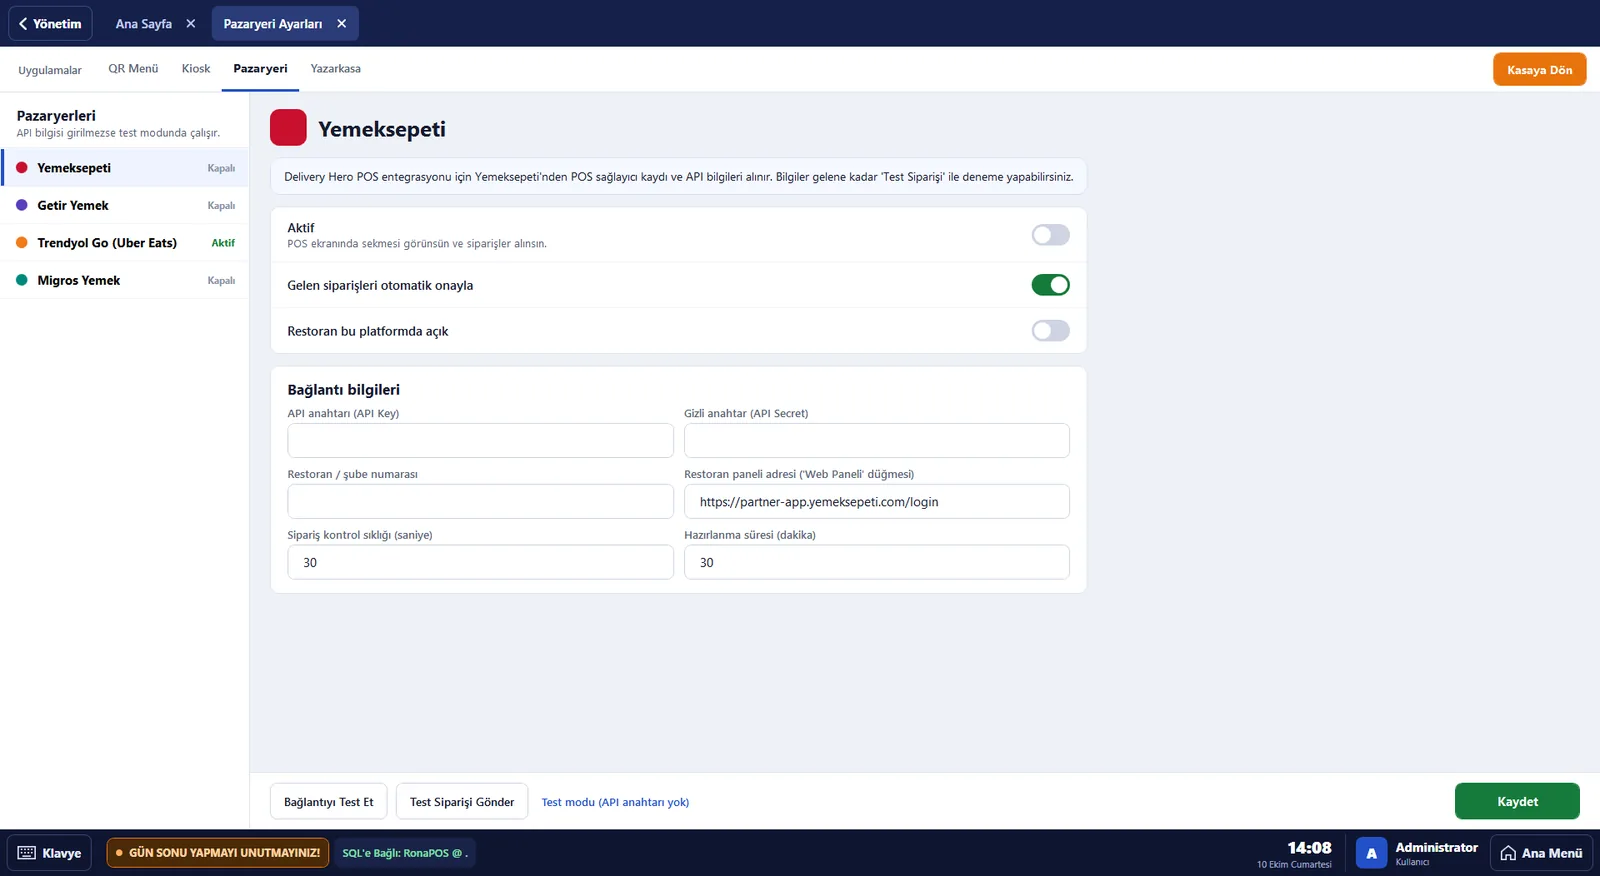This screenshot has height=876, width=1600.
Task: Click the Kaydet save button
Action: [1517, 801]
